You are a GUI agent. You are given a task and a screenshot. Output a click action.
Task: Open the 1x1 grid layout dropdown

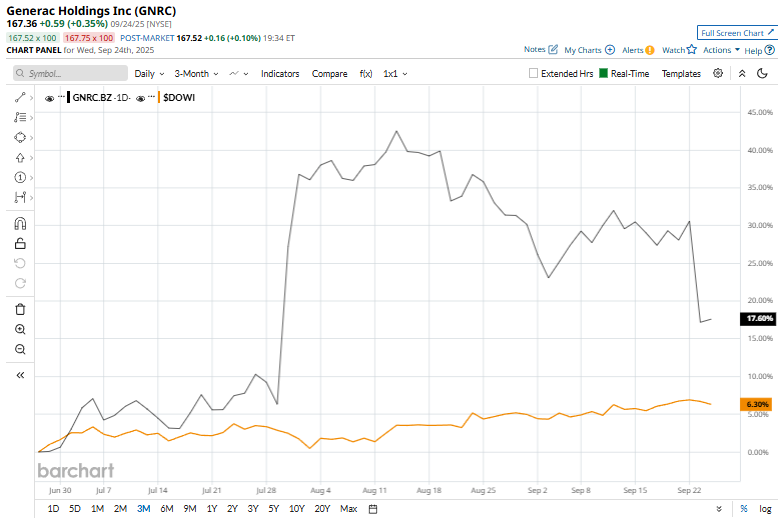point(395,73)
